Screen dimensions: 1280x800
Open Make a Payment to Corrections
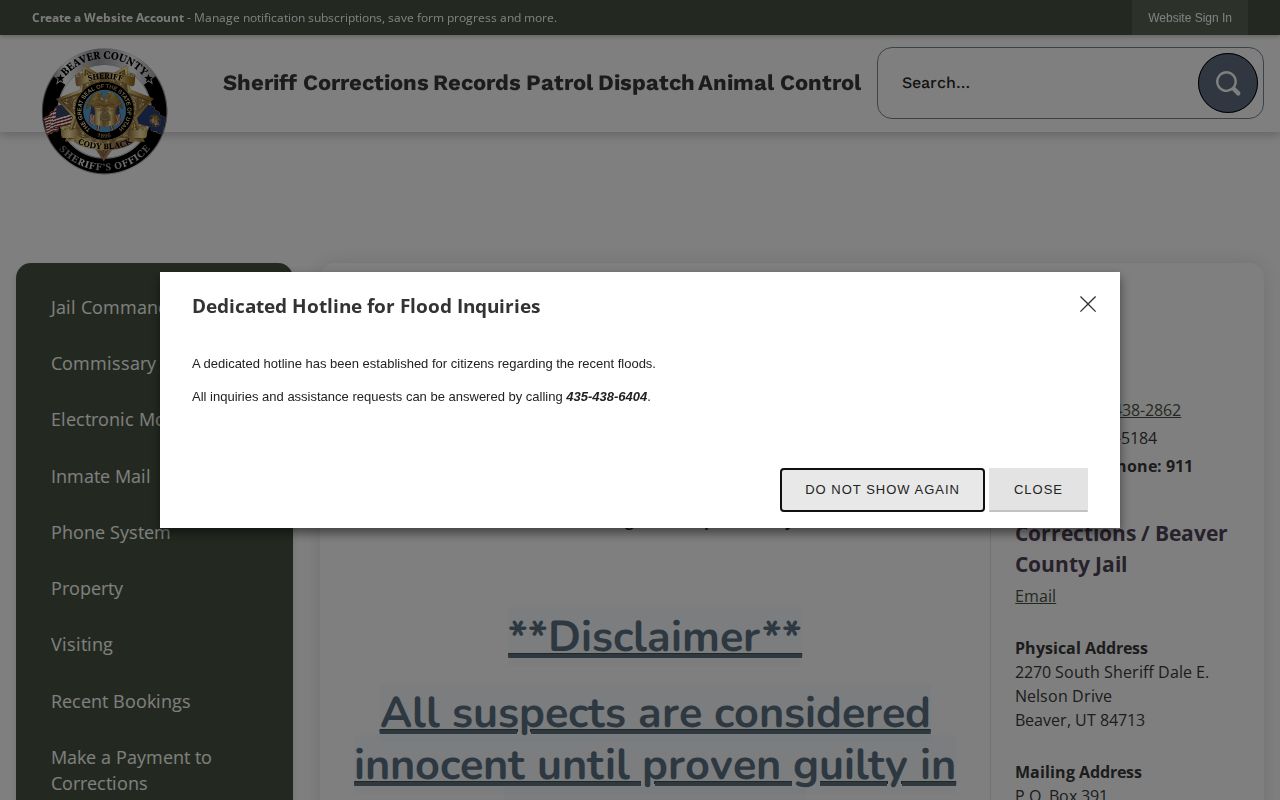(x=131, y=770)
